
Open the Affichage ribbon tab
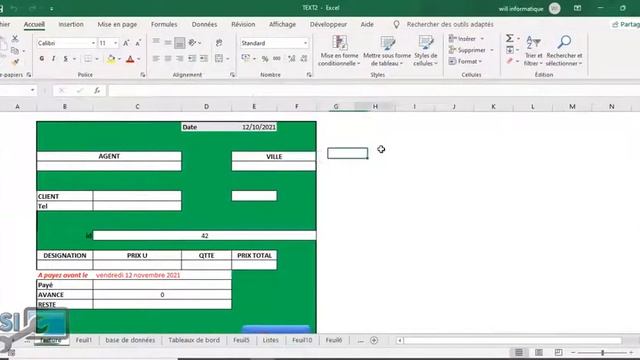(282, 24)
